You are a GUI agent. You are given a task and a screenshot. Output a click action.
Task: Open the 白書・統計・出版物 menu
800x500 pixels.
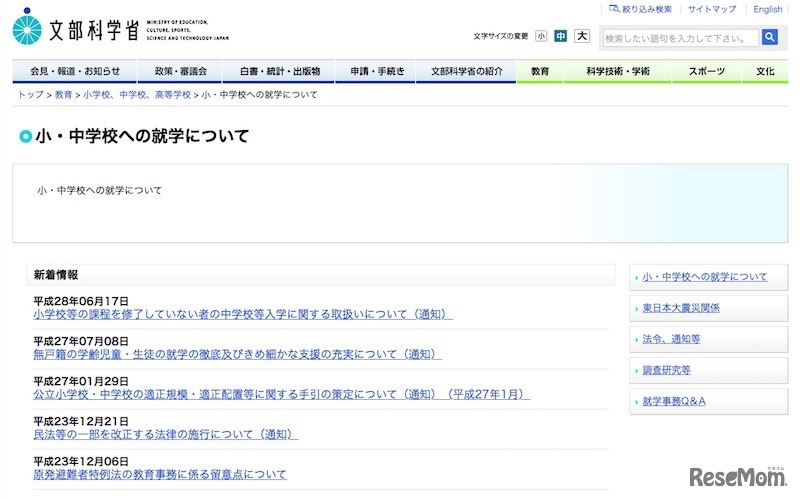(x=279, y=72)
